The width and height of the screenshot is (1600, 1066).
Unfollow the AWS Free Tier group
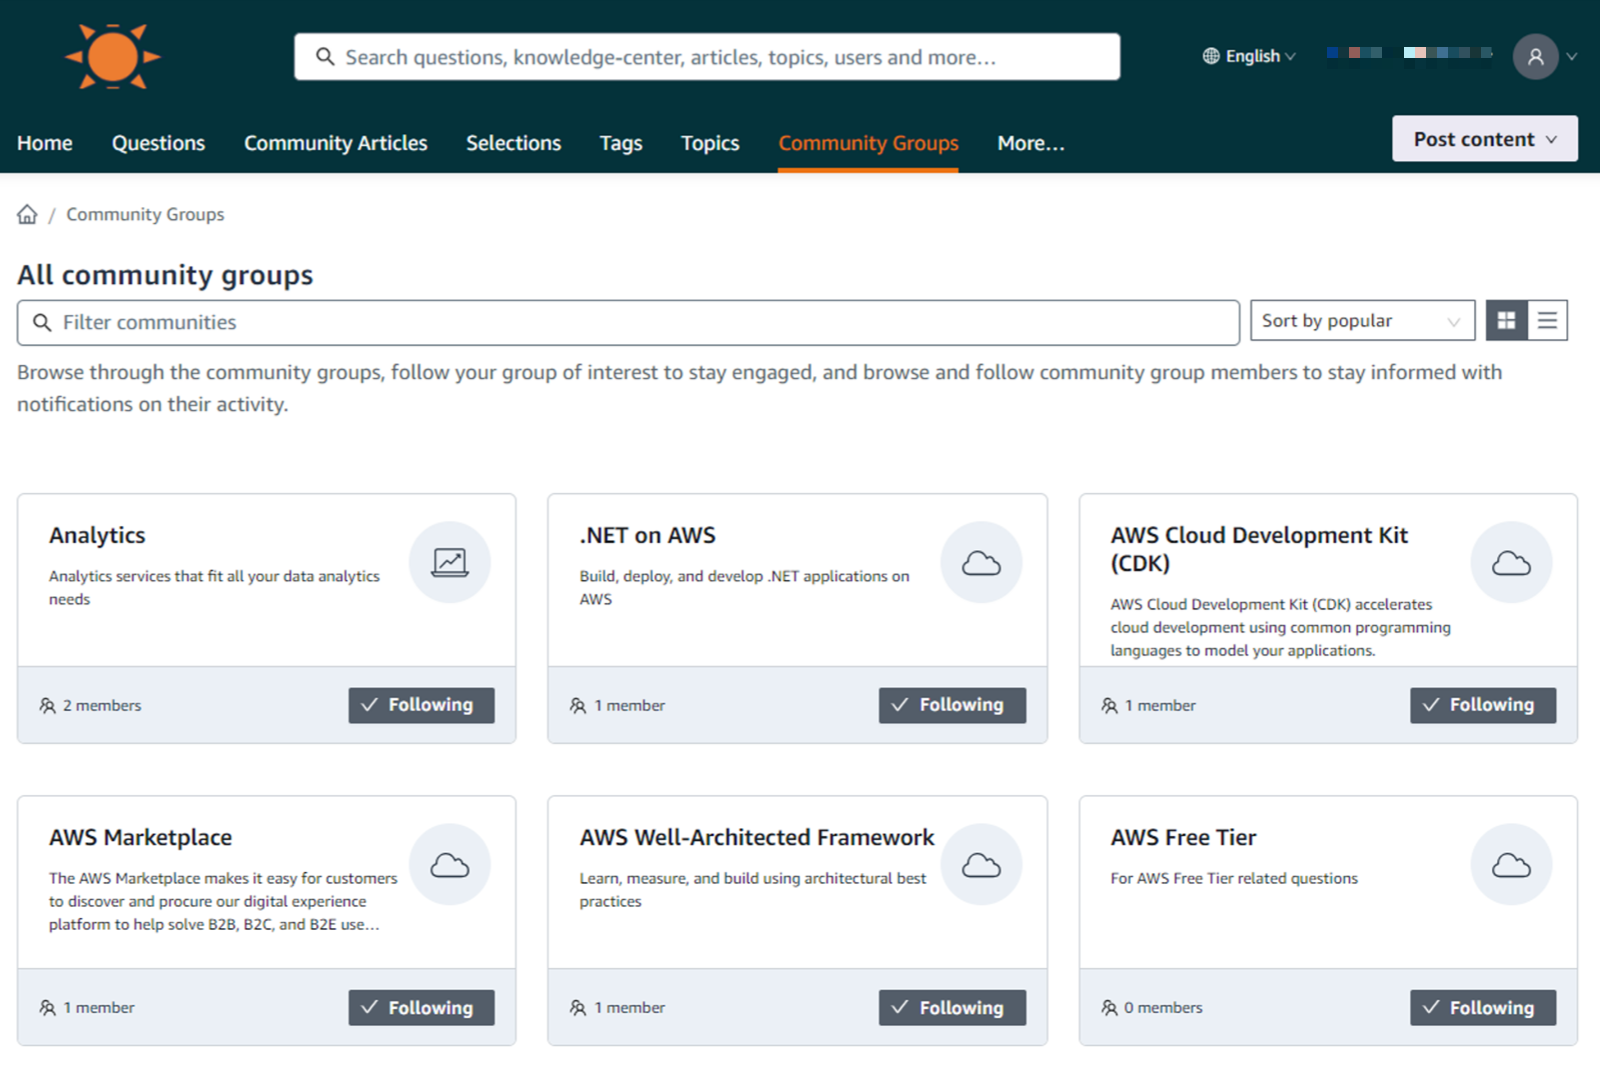(x=1483, y=1008)
